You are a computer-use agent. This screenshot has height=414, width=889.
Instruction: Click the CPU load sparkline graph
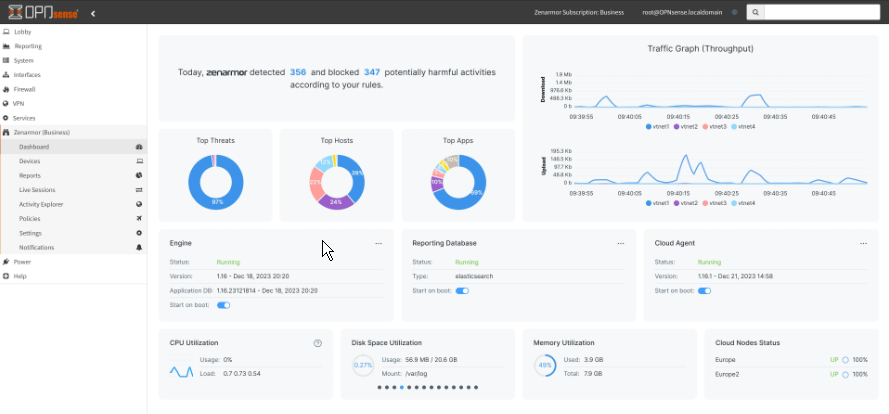pos(181,372)
